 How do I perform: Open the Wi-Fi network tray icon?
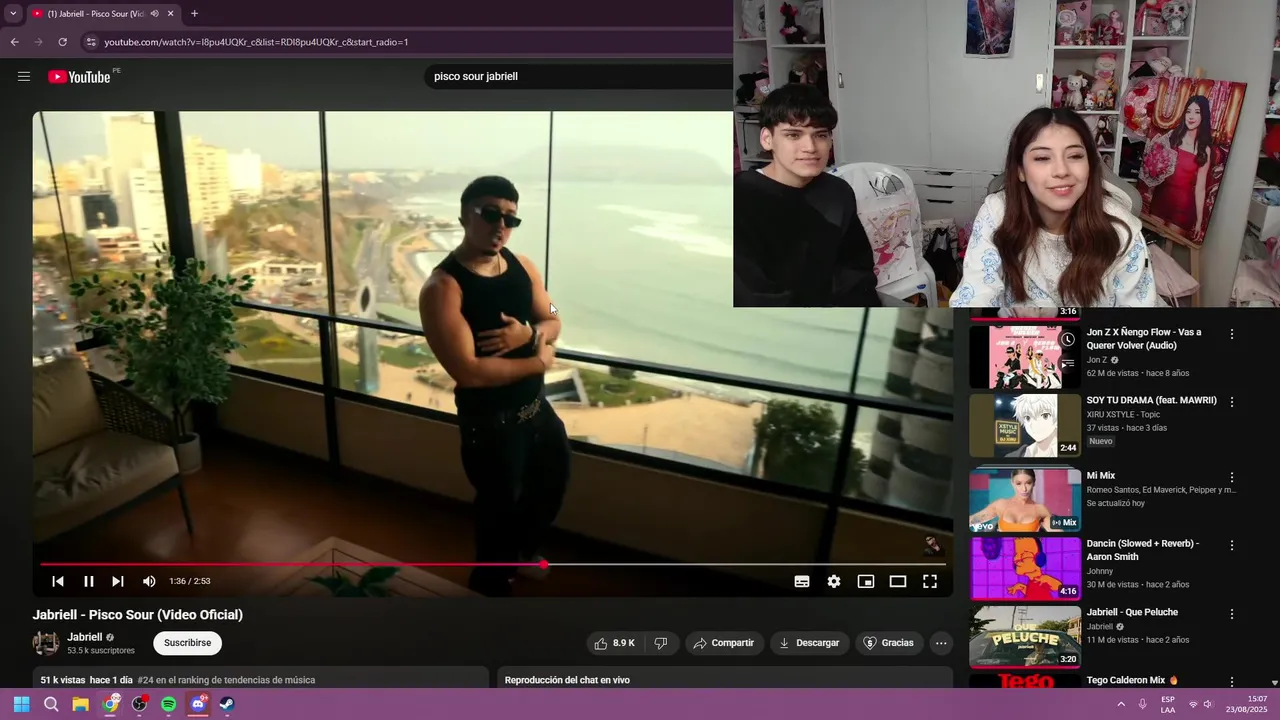point(1192,704)
